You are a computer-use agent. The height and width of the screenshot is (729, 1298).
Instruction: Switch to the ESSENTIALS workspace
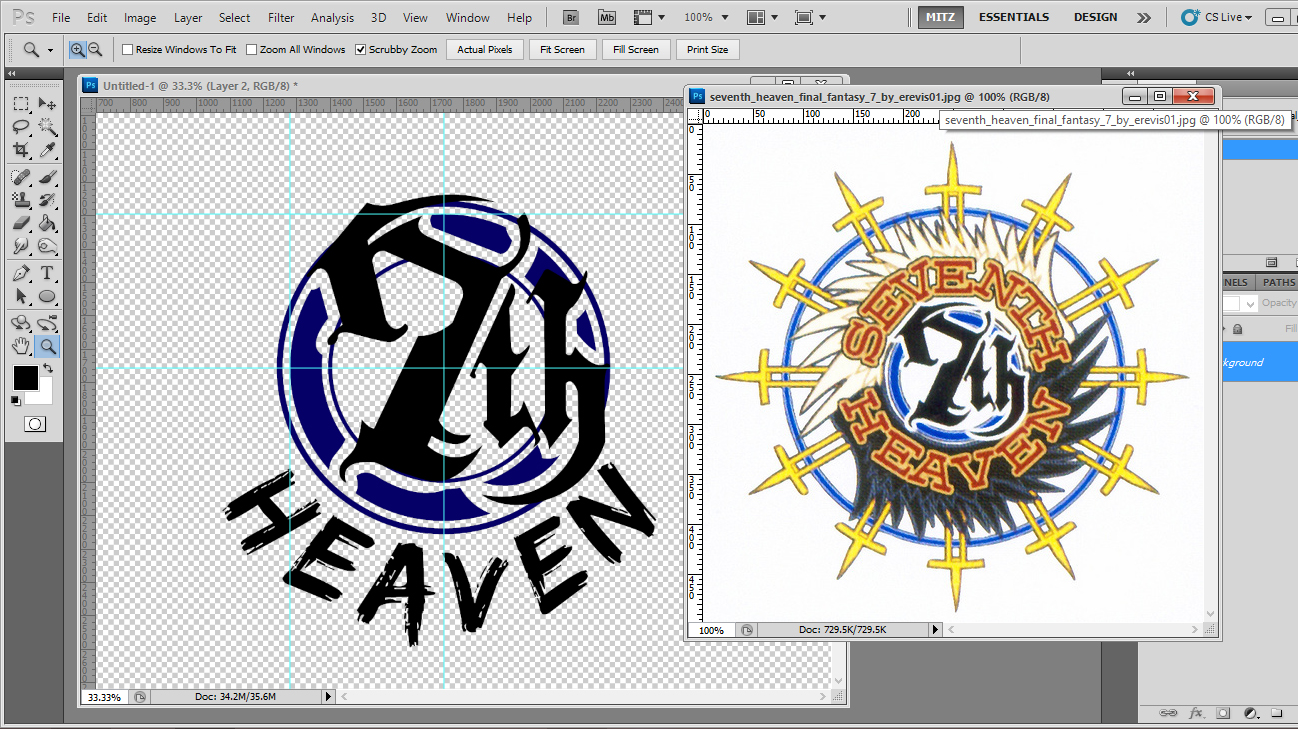click(1014, 17)
